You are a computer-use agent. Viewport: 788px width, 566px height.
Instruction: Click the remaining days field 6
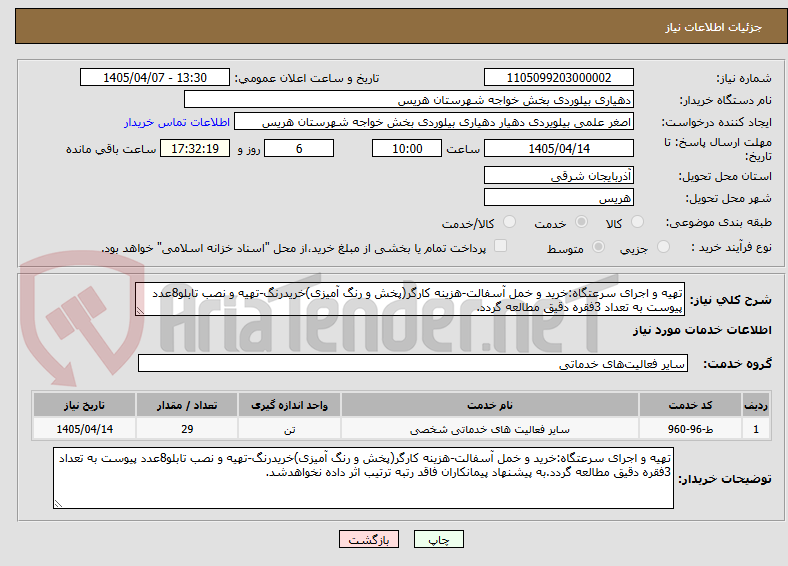click(299, 148)
